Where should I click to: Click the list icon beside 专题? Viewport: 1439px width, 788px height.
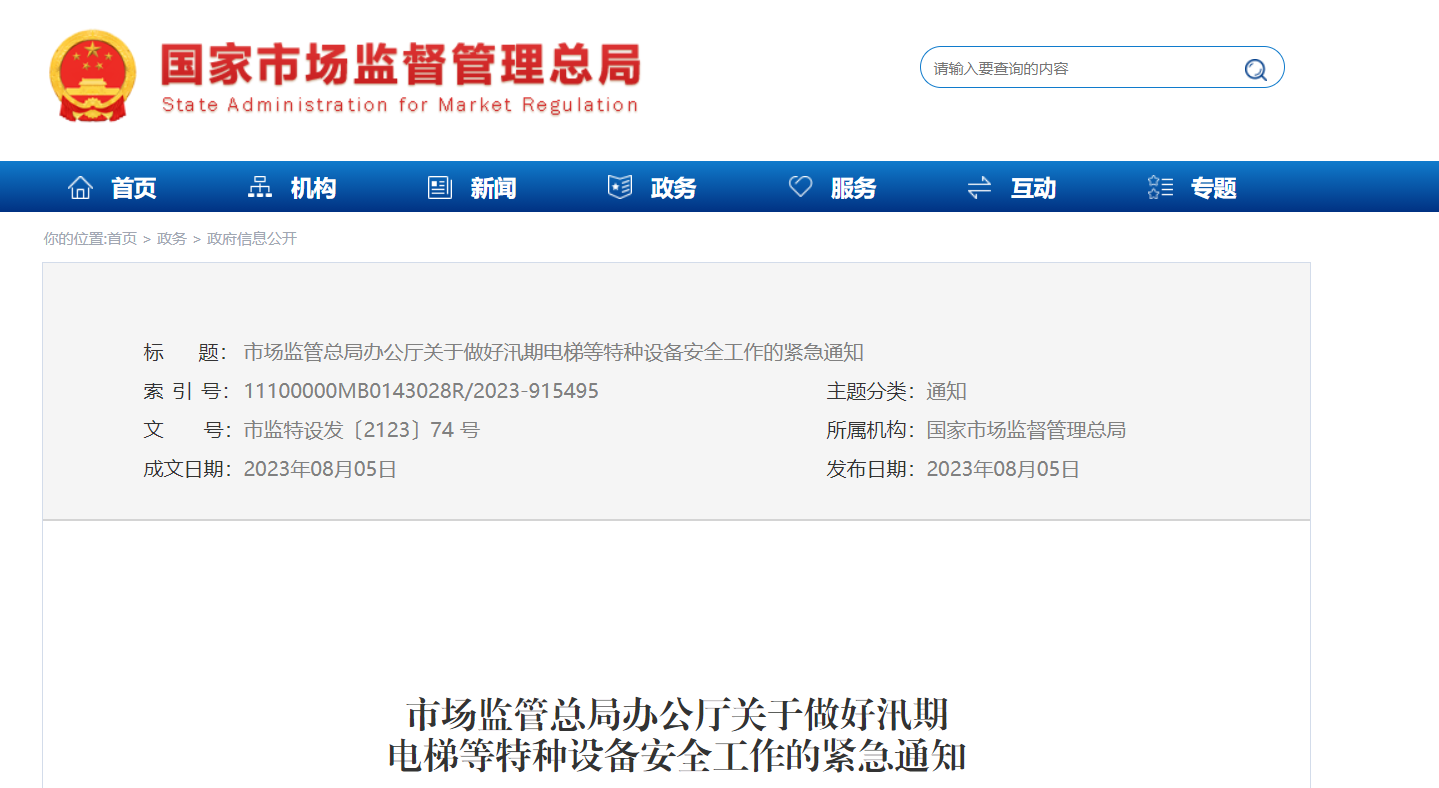1160,187
